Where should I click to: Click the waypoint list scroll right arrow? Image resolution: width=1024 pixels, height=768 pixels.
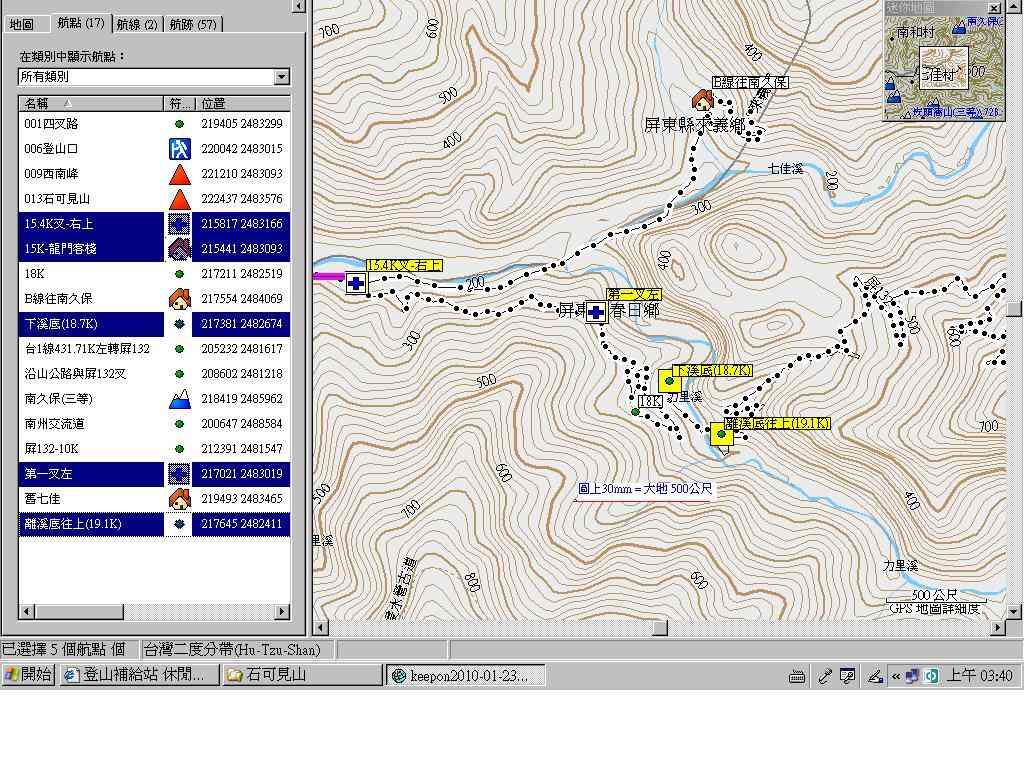click(282, 611)
